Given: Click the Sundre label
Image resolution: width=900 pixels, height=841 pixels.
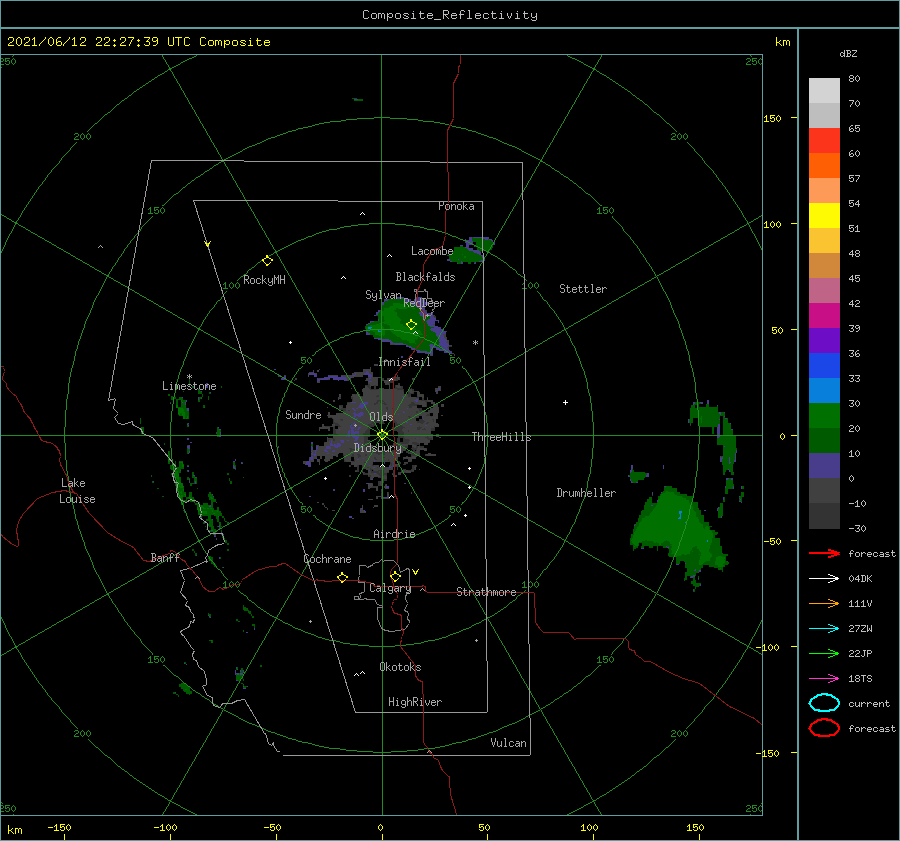Looking at the screenshot, I should pyautogui.click(x=303, y=414).
